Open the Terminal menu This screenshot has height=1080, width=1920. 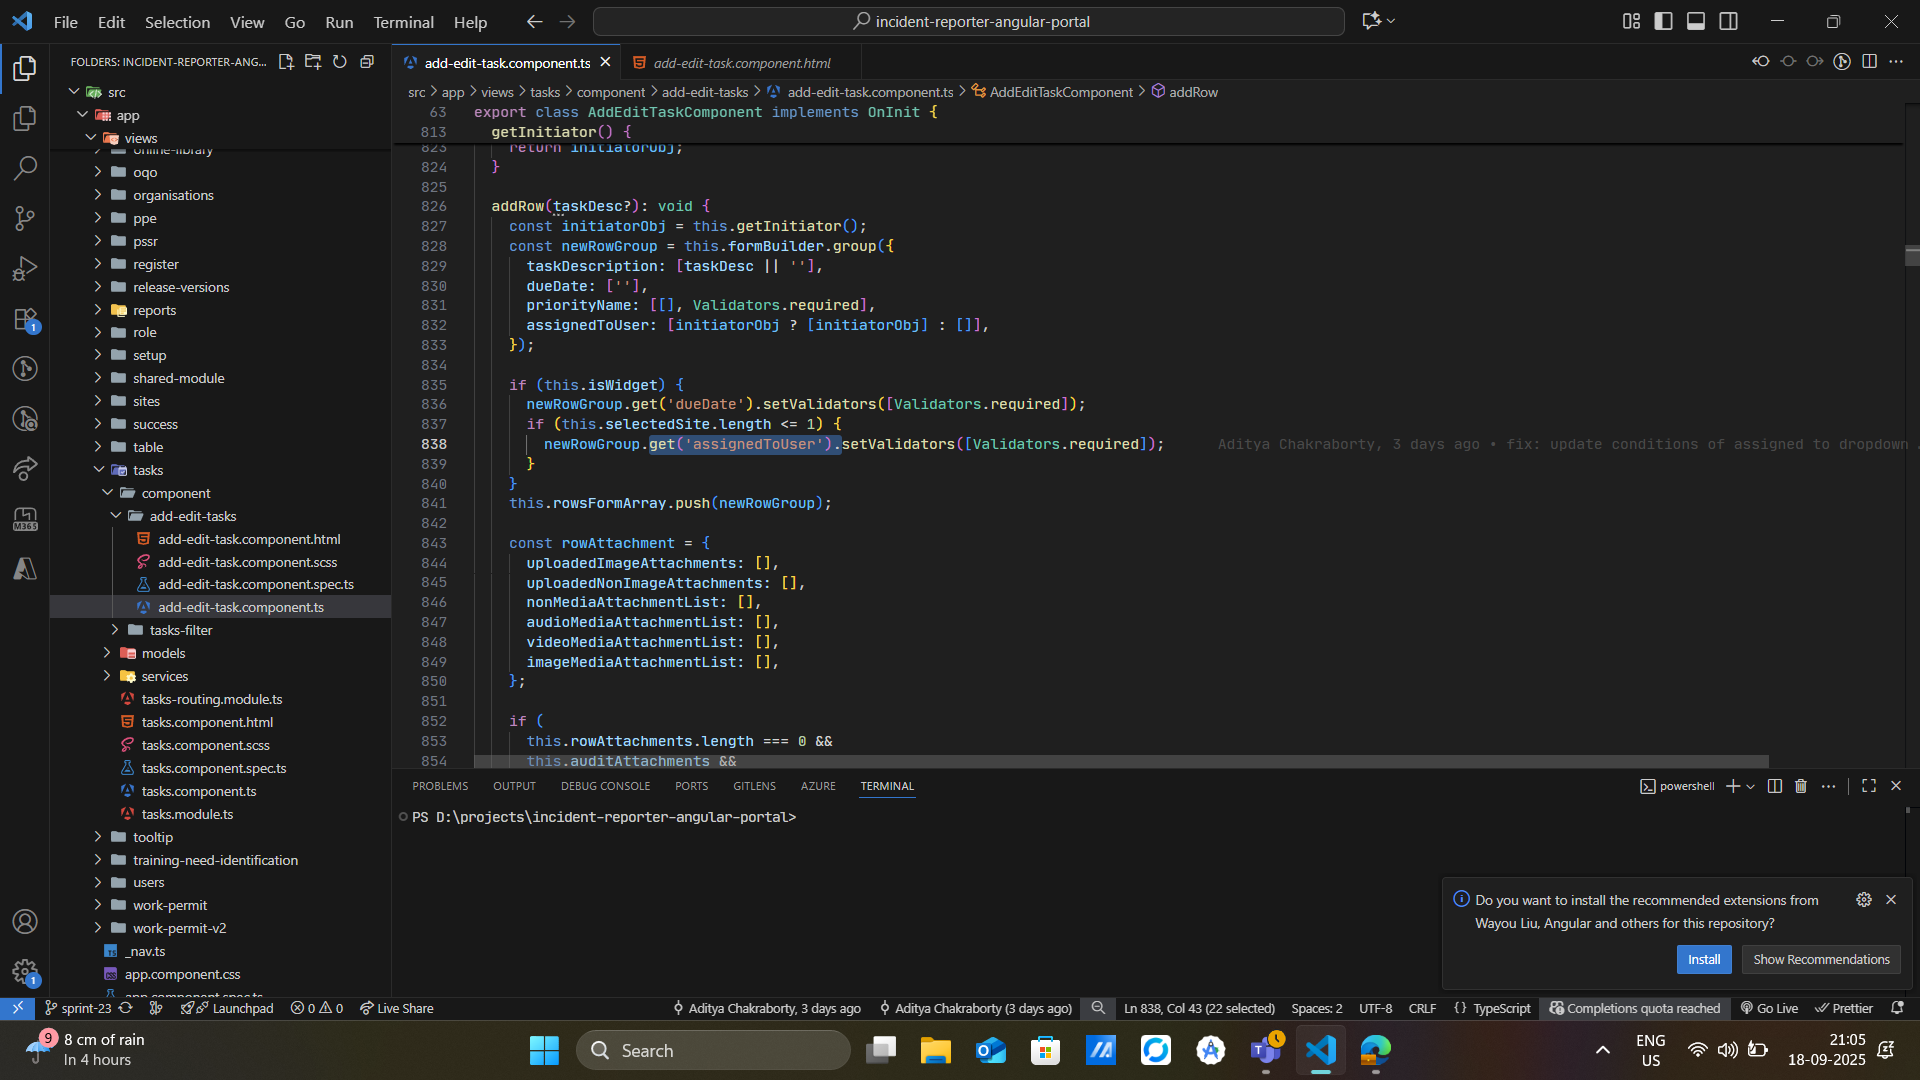[x=403, y=22]
